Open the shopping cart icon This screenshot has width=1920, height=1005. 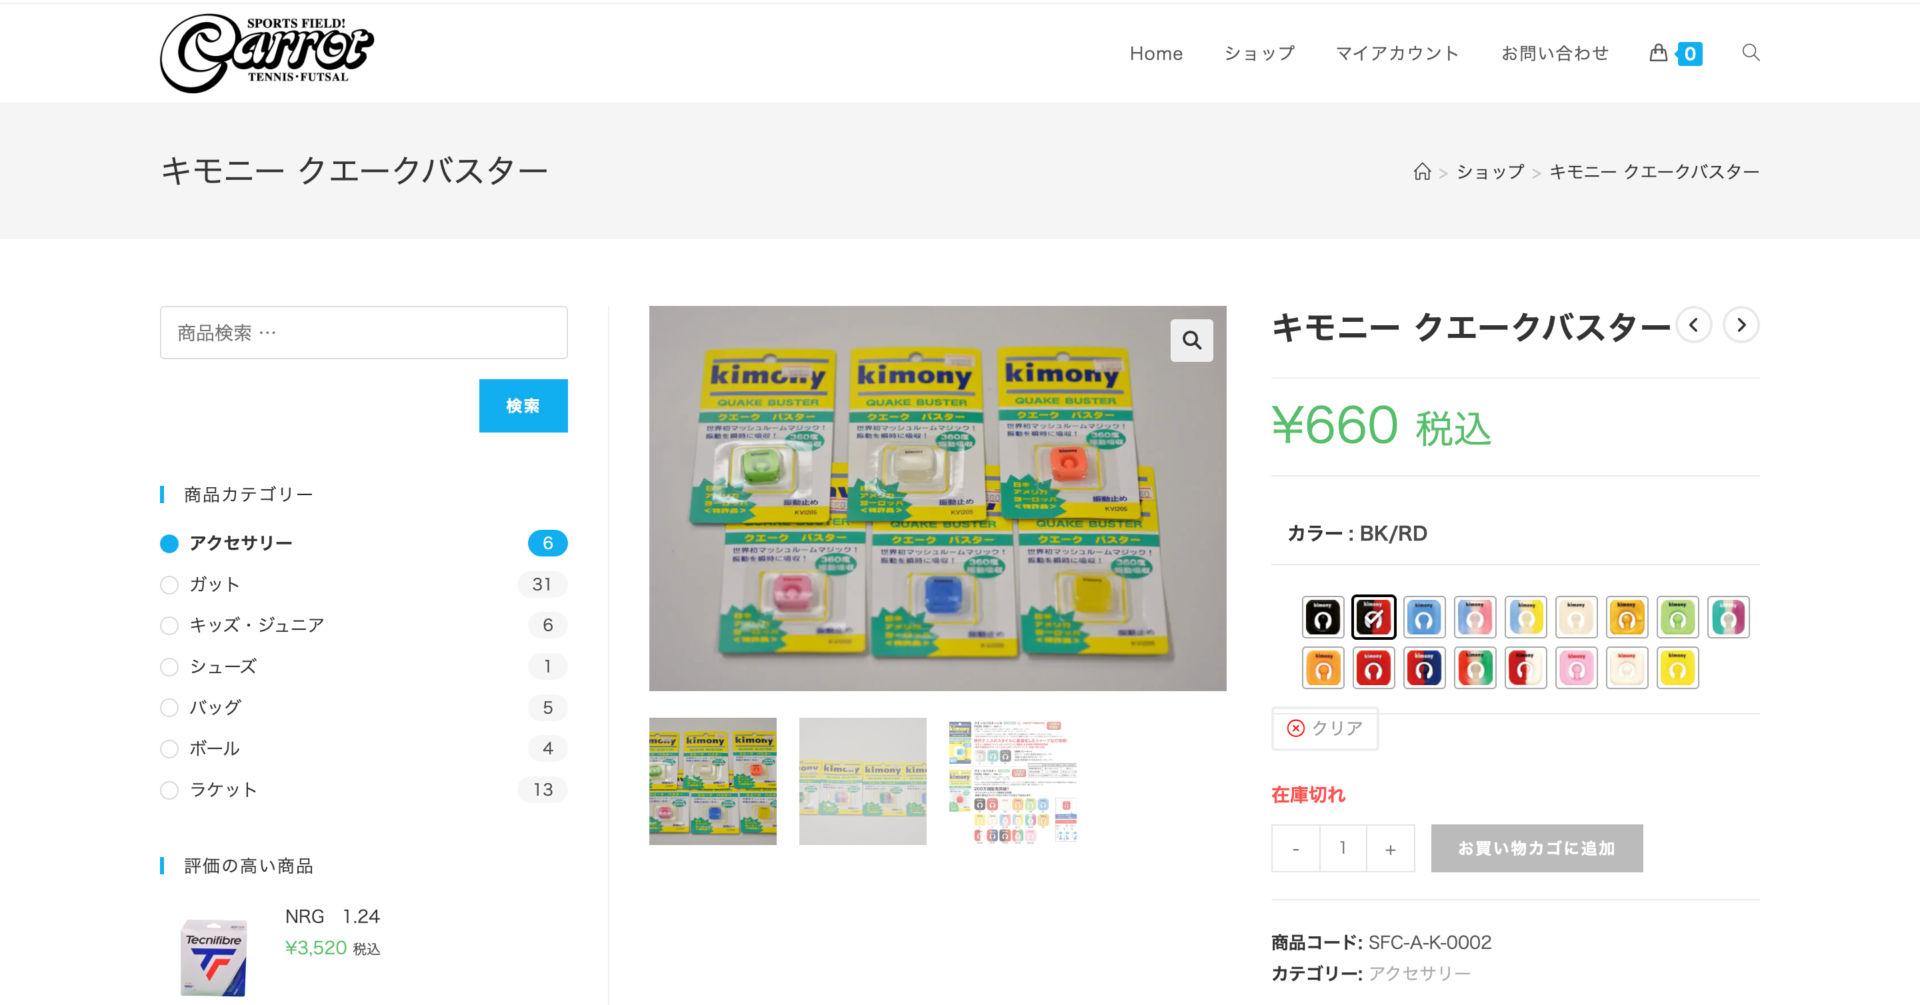click(1660, 53)
